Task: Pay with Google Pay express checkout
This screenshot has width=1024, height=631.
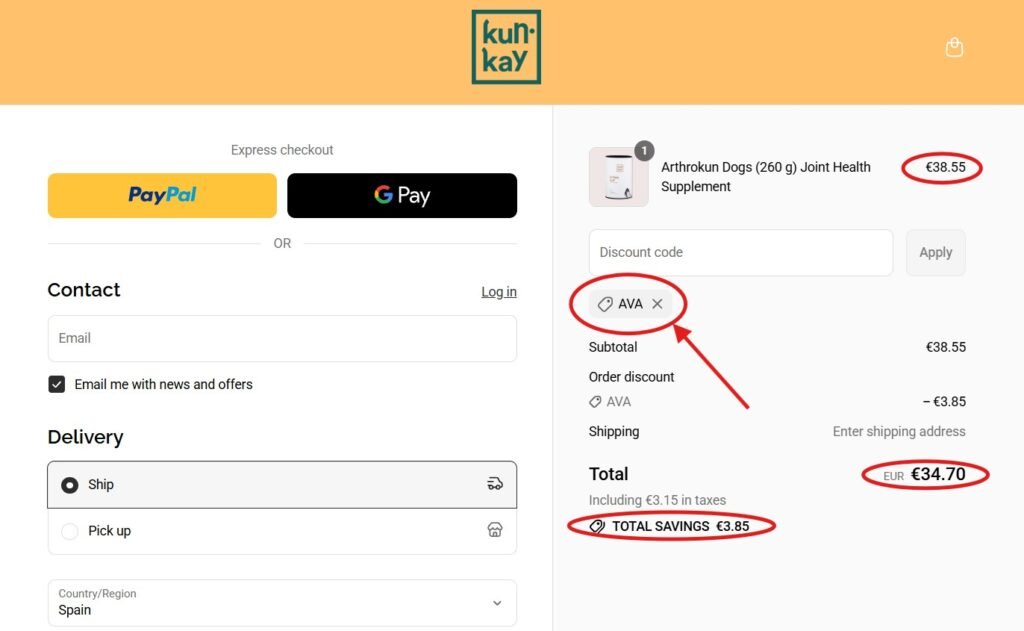Action: pos(402,195)
